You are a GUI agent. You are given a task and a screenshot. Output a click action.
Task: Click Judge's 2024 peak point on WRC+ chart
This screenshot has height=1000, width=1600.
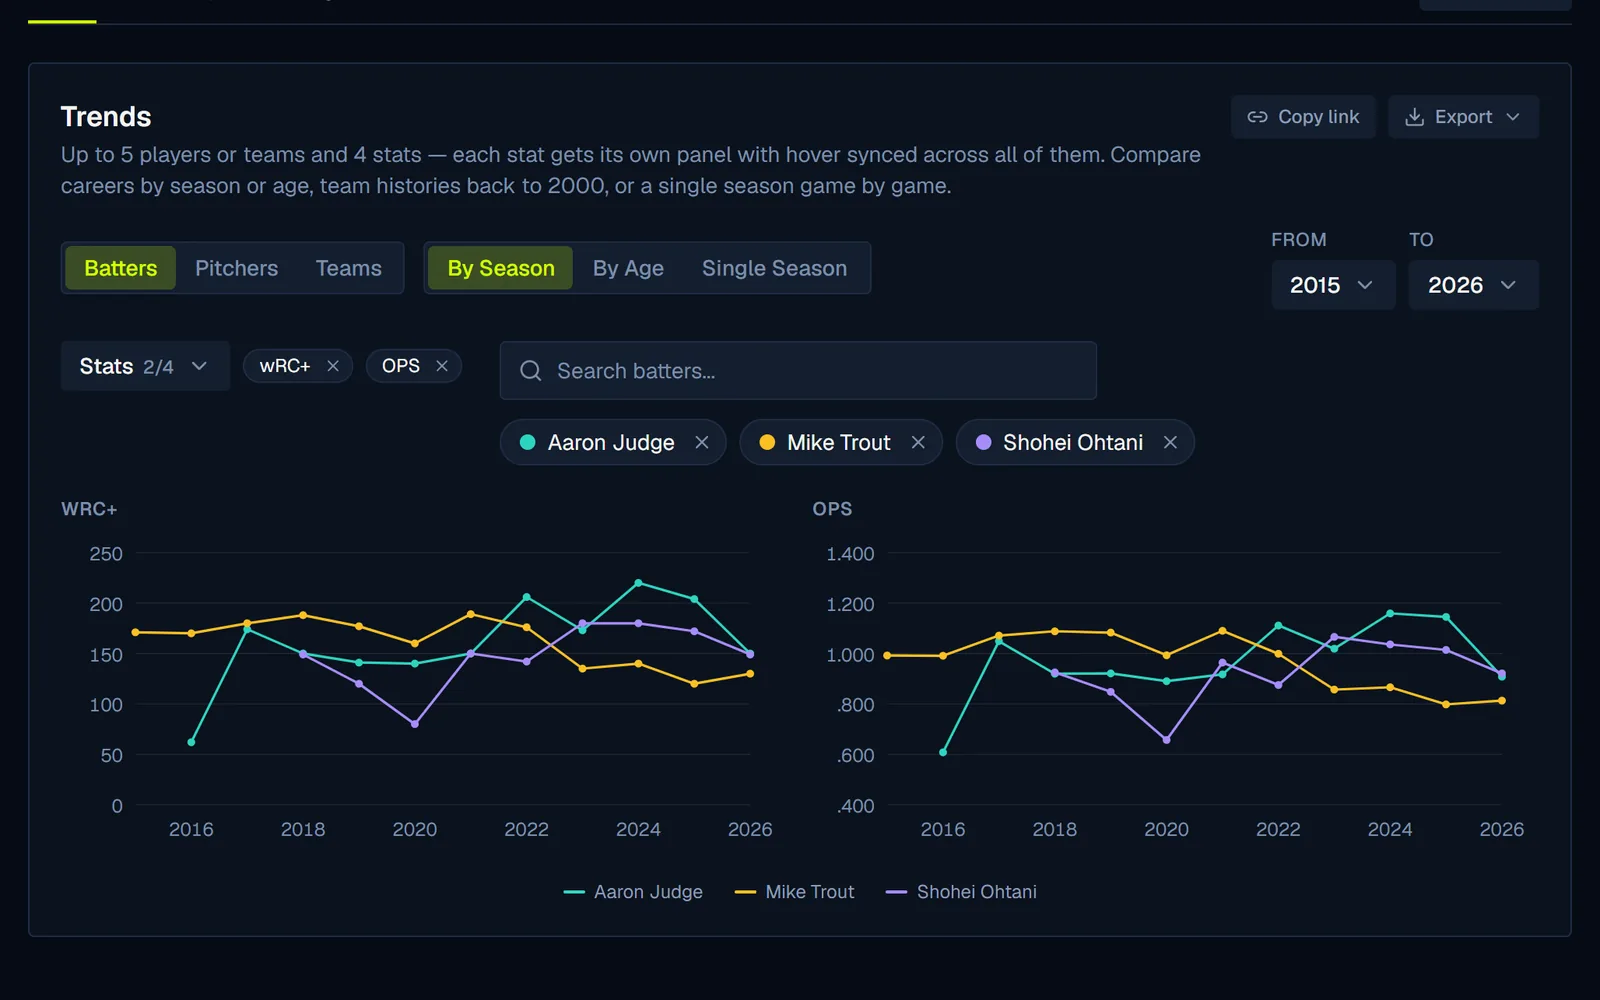(639, 583)
